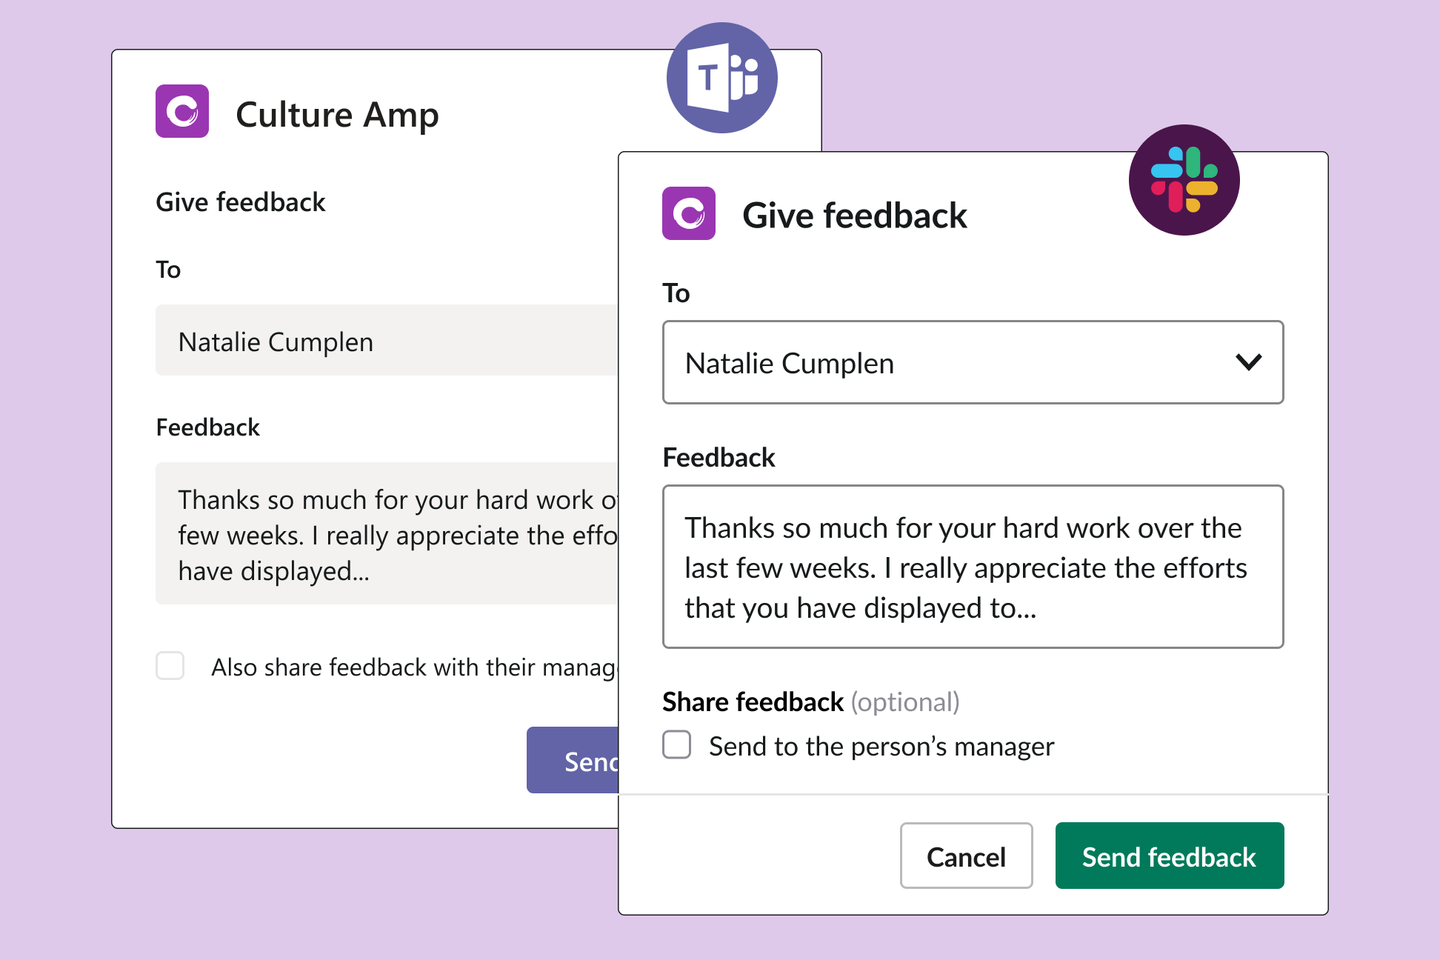Cancel the Give feedback dialog
This screenshot has width=1440, height=960.
(x=966, y=856)
